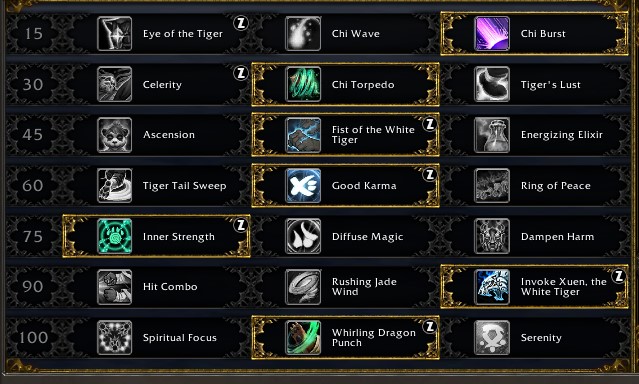Select the Chi Wave talent icon

click(303, 33)
